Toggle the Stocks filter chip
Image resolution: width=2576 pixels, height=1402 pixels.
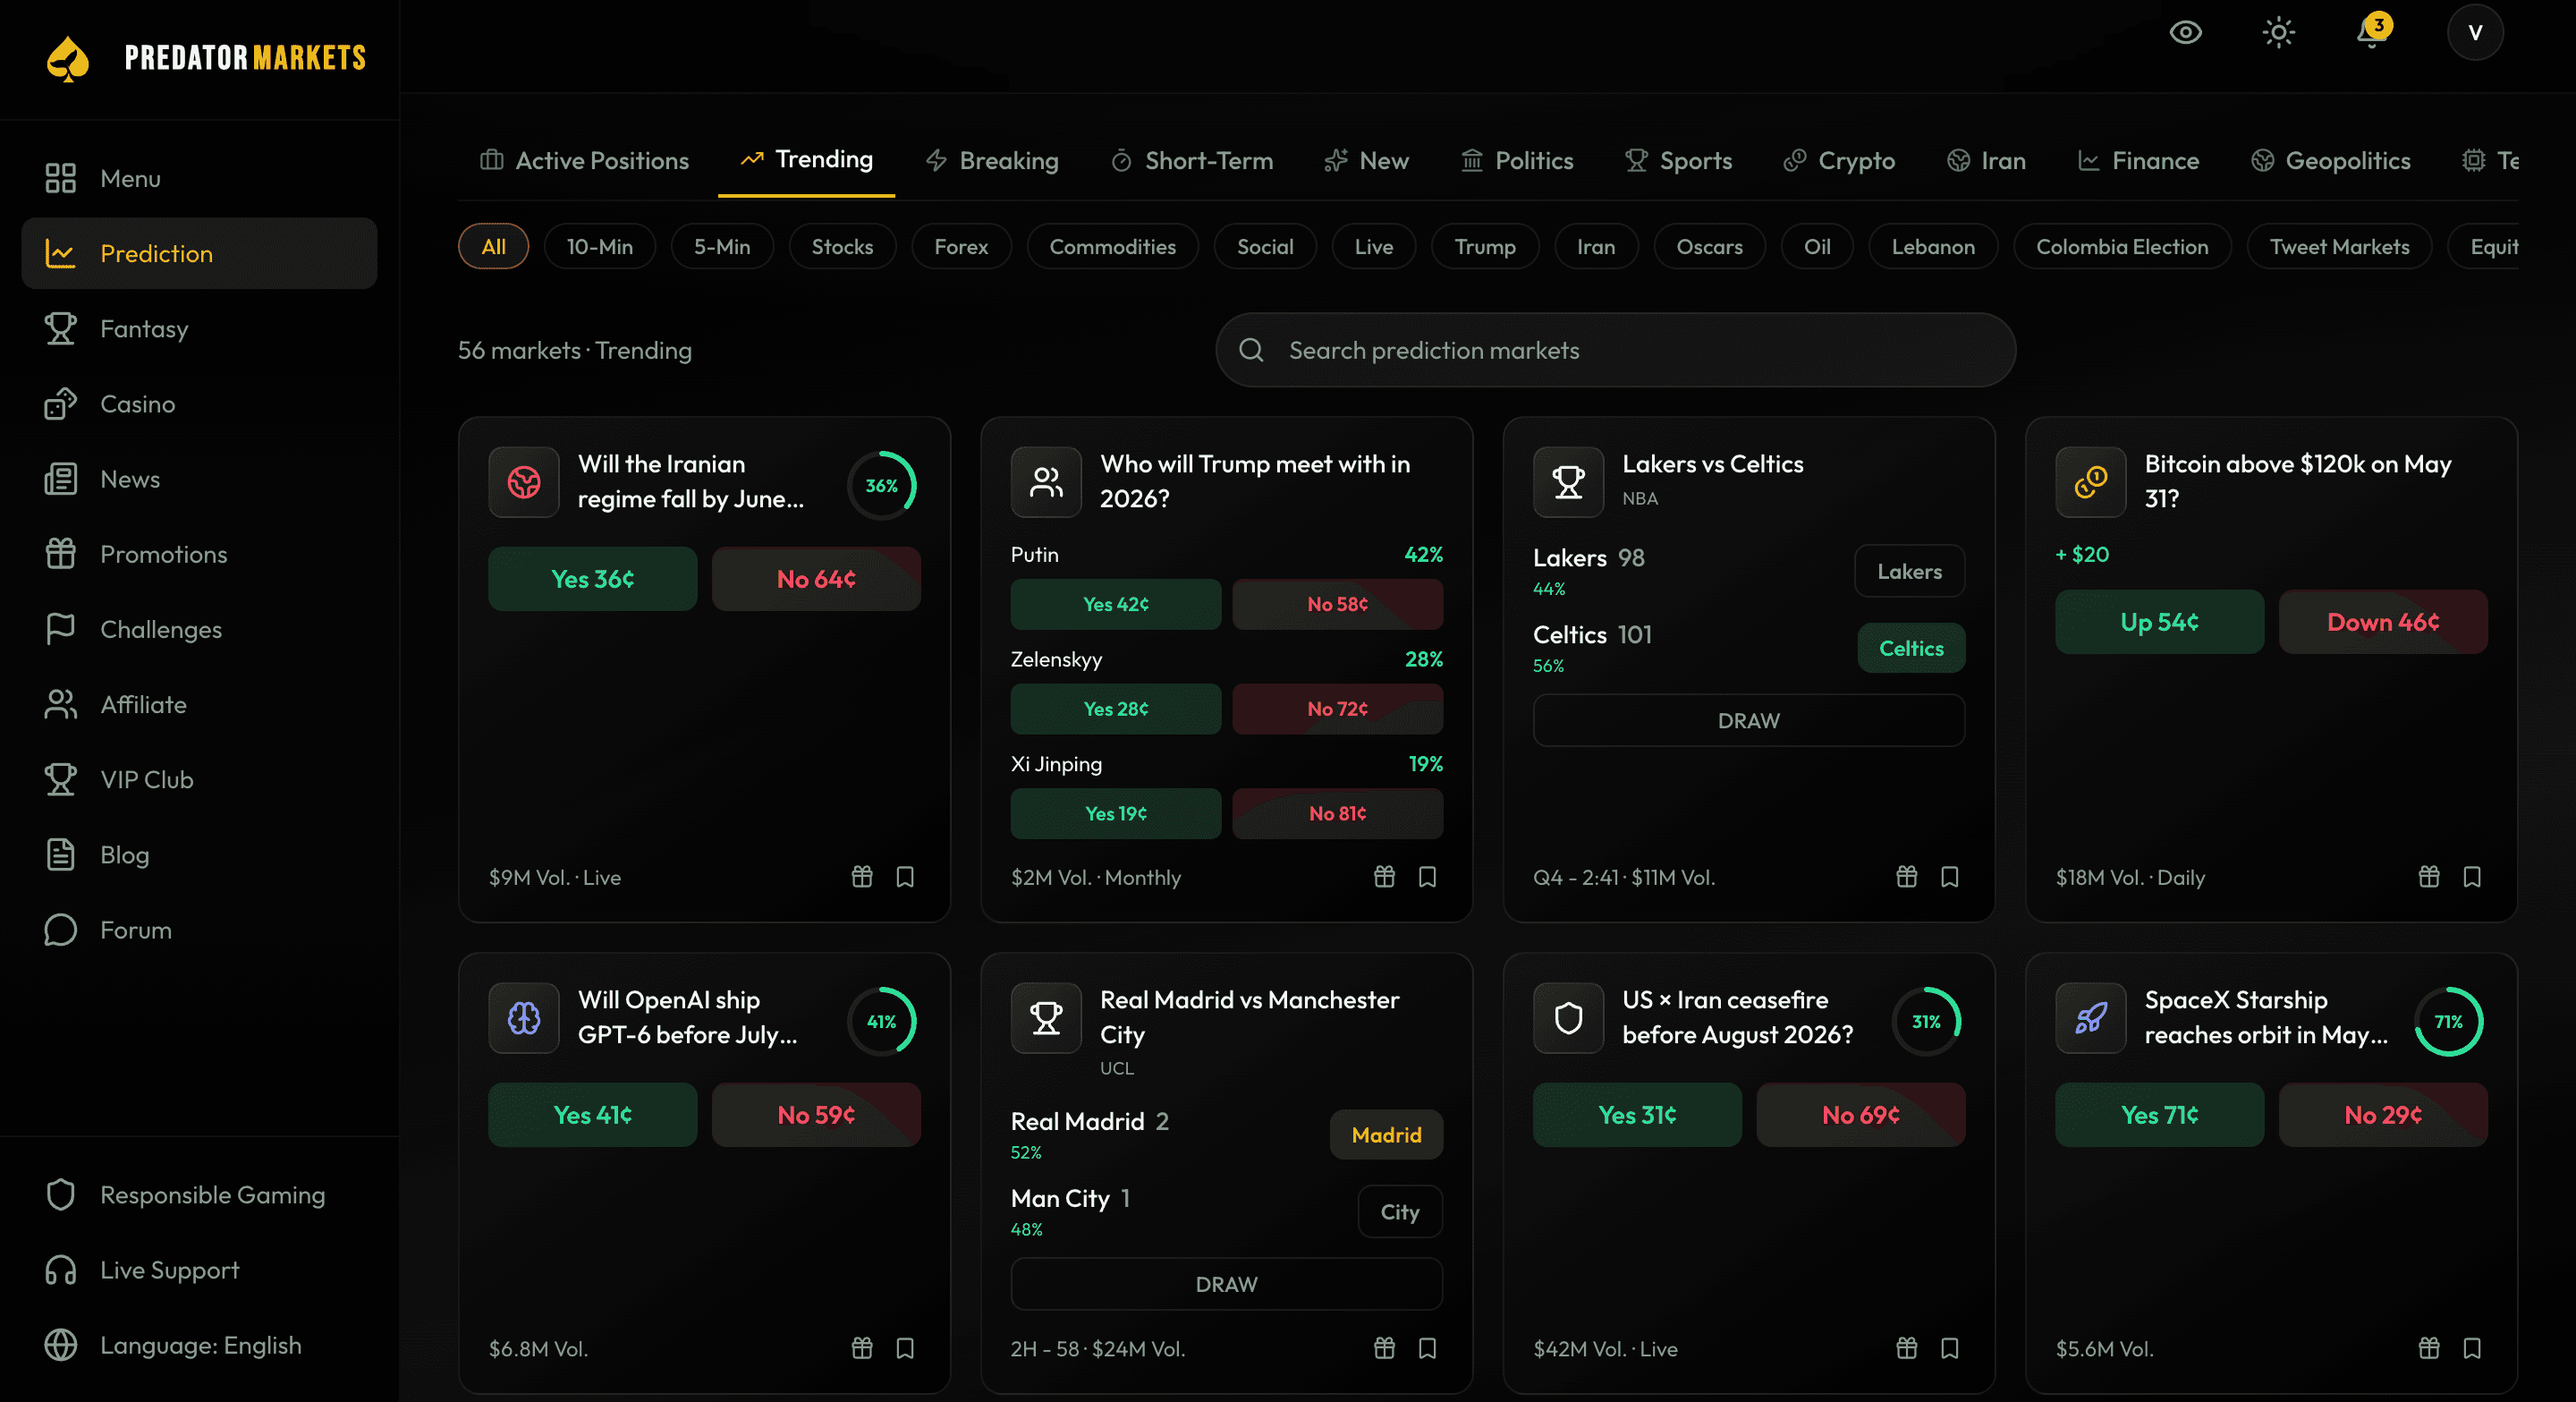pyautogui.click(x=842, y=246)
